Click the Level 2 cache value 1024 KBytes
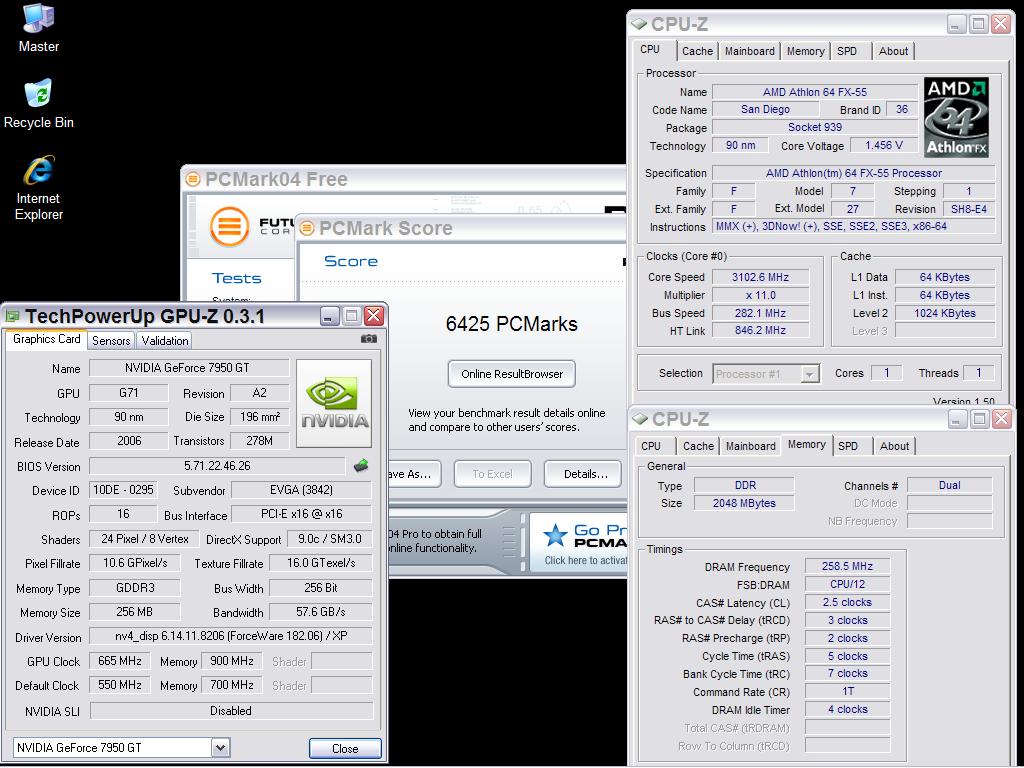The width and height of the screenshot is (1024, 768). [x=944, y=313]
